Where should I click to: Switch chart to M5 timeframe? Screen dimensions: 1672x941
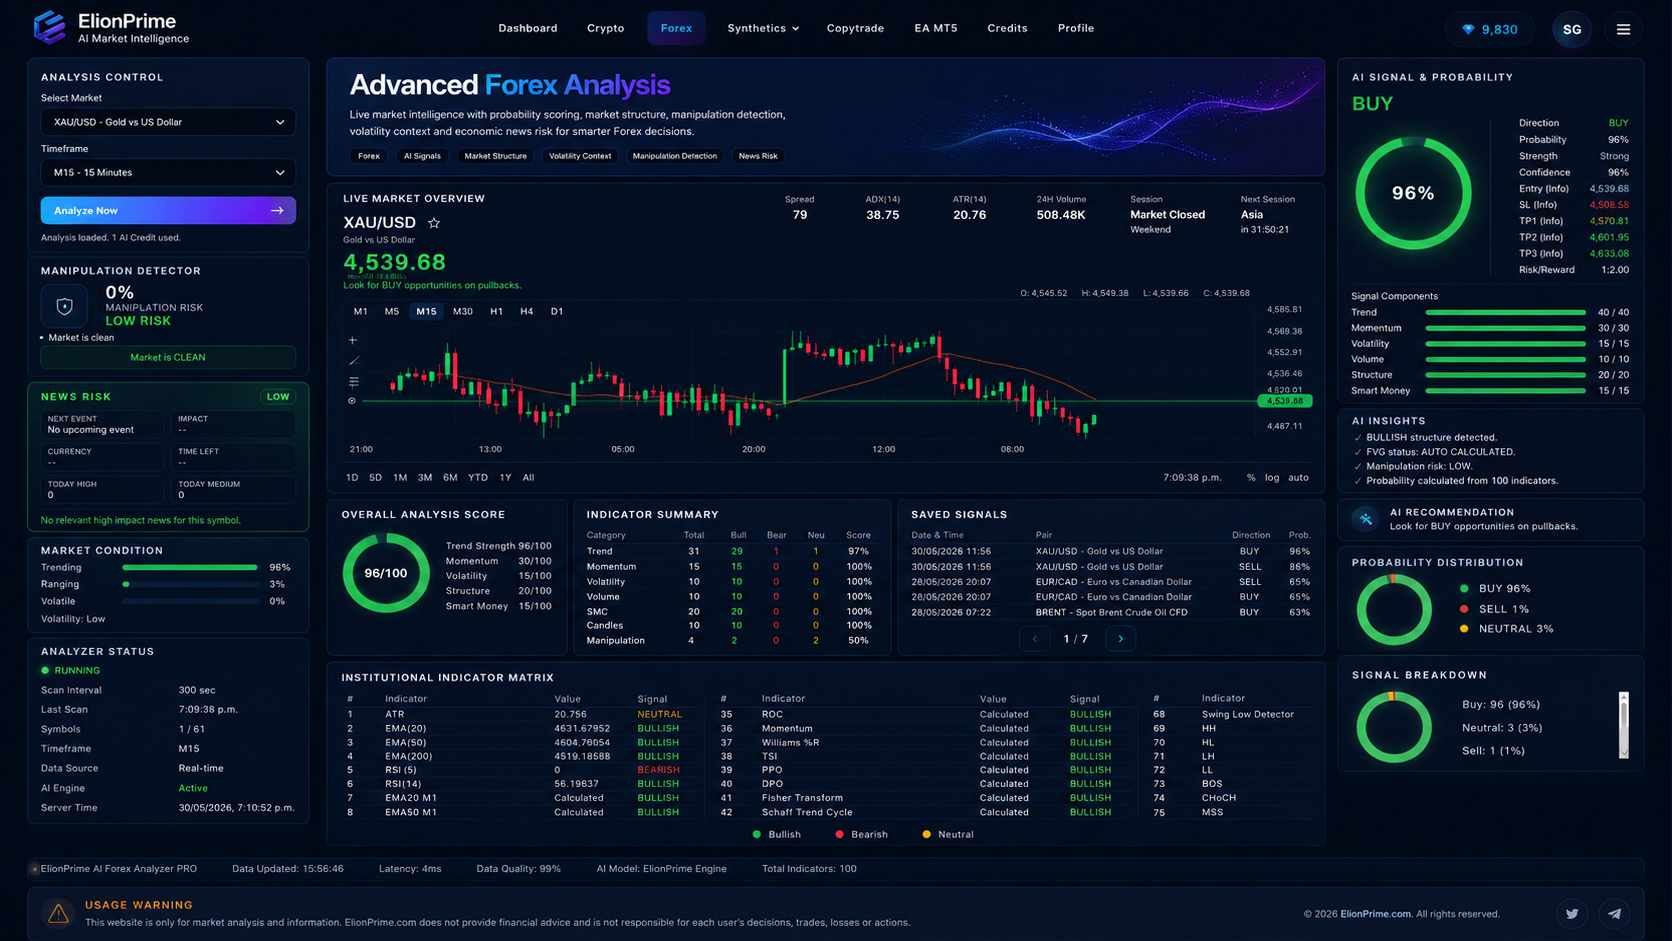[x=392, y=311]
